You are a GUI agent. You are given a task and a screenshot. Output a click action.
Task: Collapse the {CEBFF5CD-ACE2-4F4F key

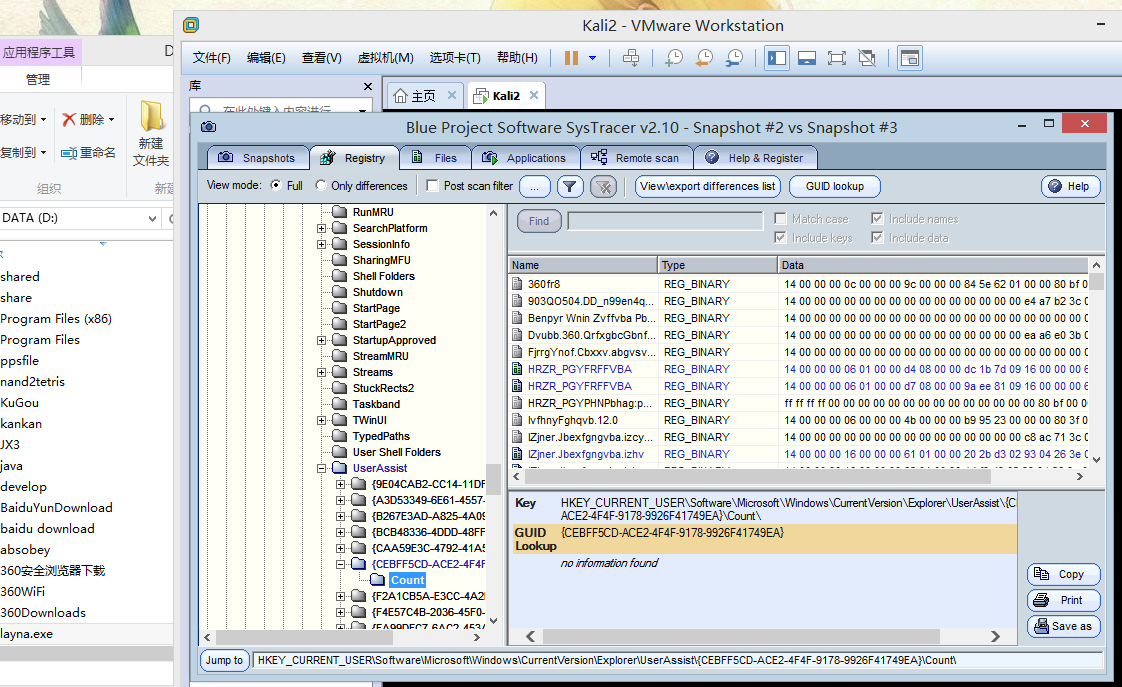341,565
